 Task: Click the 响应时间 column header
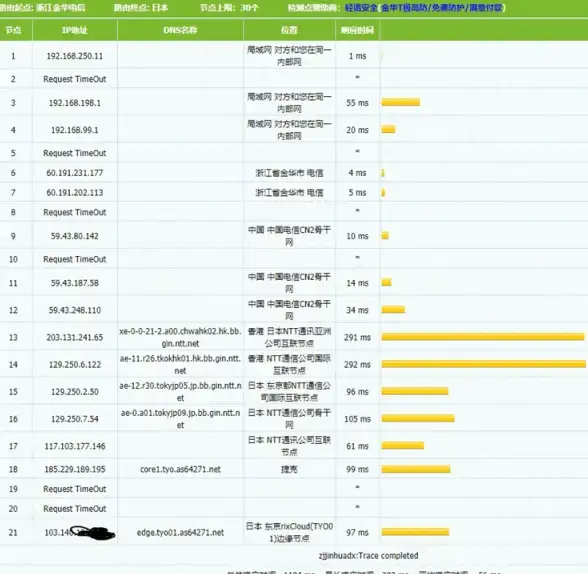pyautogui.click(x=357, y=30)
